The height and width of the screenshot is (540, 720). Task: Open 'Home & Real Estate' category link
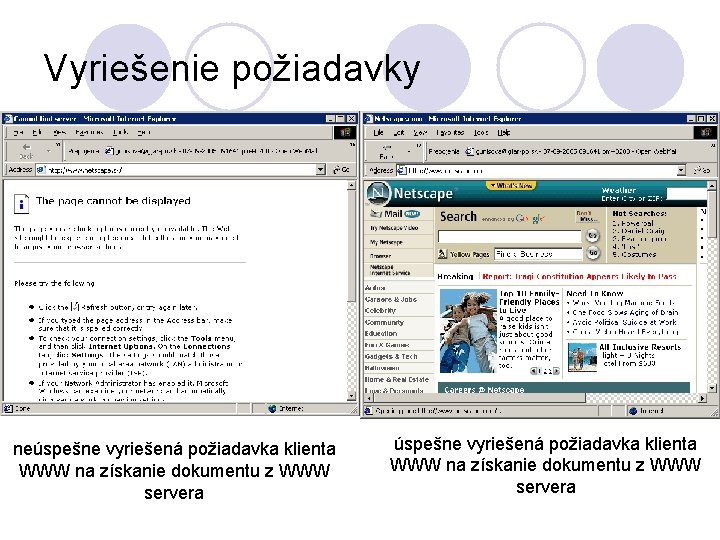coord(397,379)
